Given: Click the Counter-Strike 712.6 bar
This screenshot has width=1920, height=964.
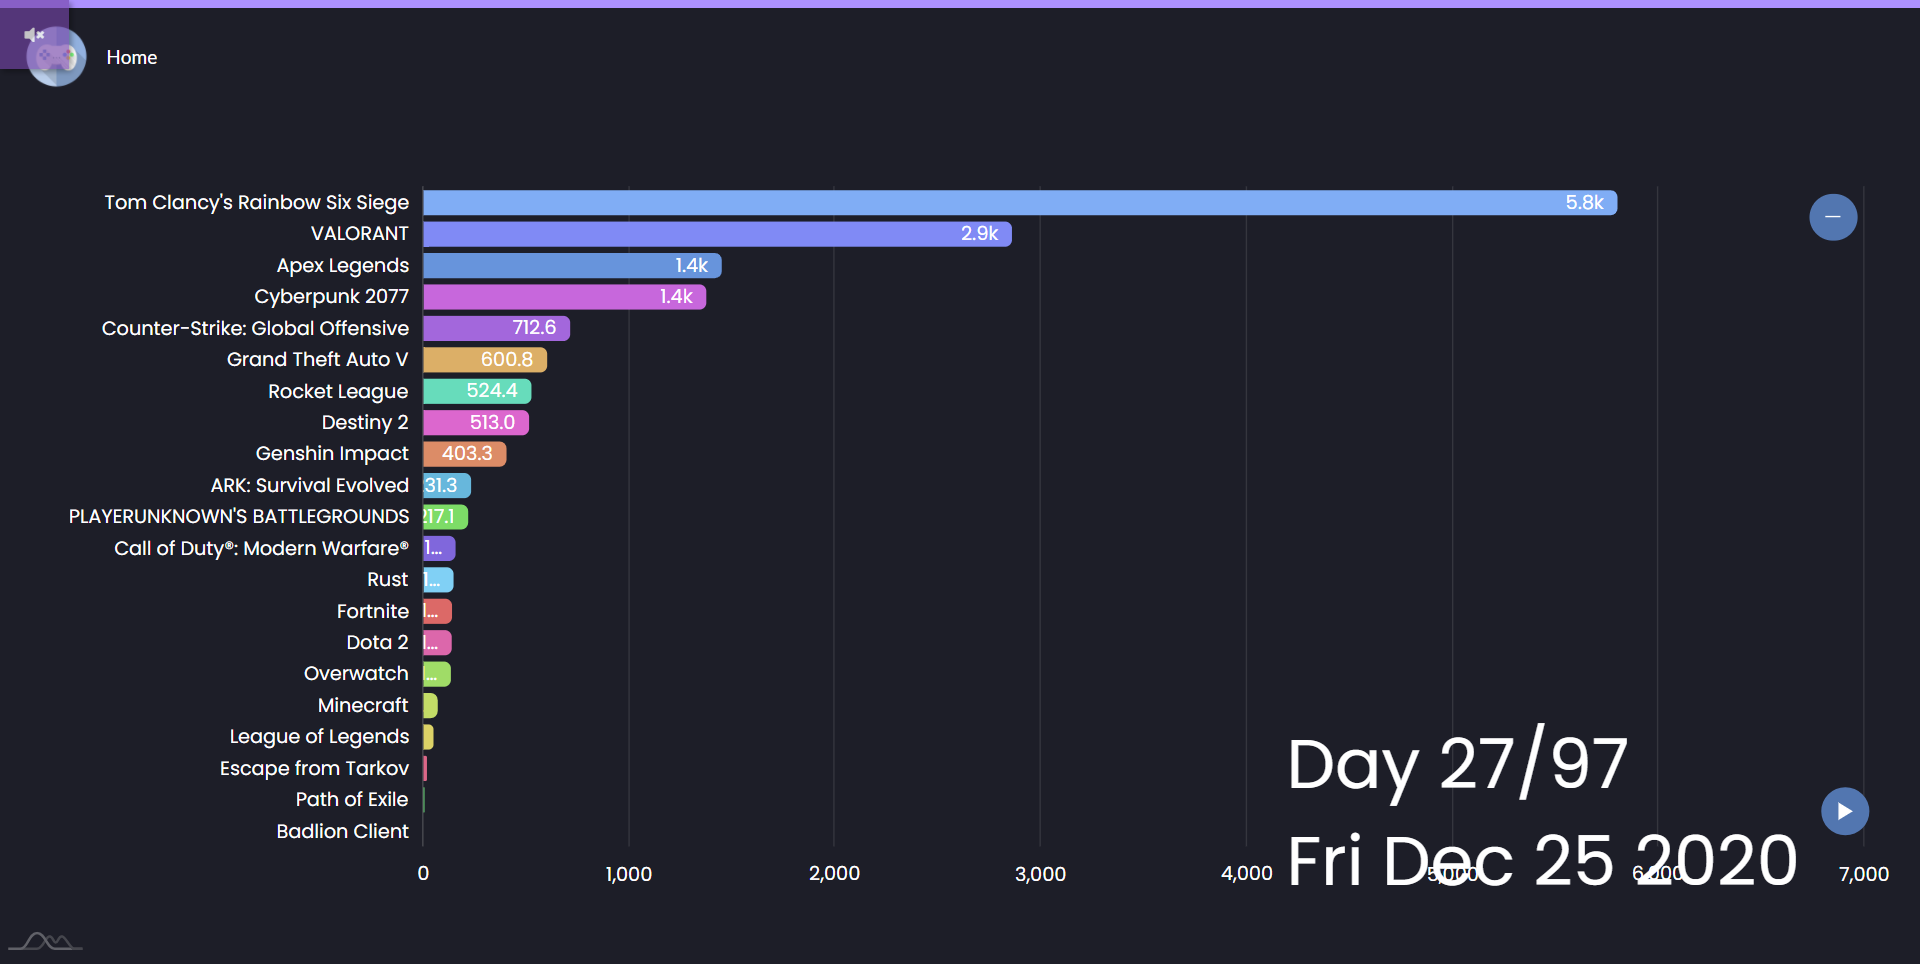Looking at the screenshot, I should coord(496,328).
